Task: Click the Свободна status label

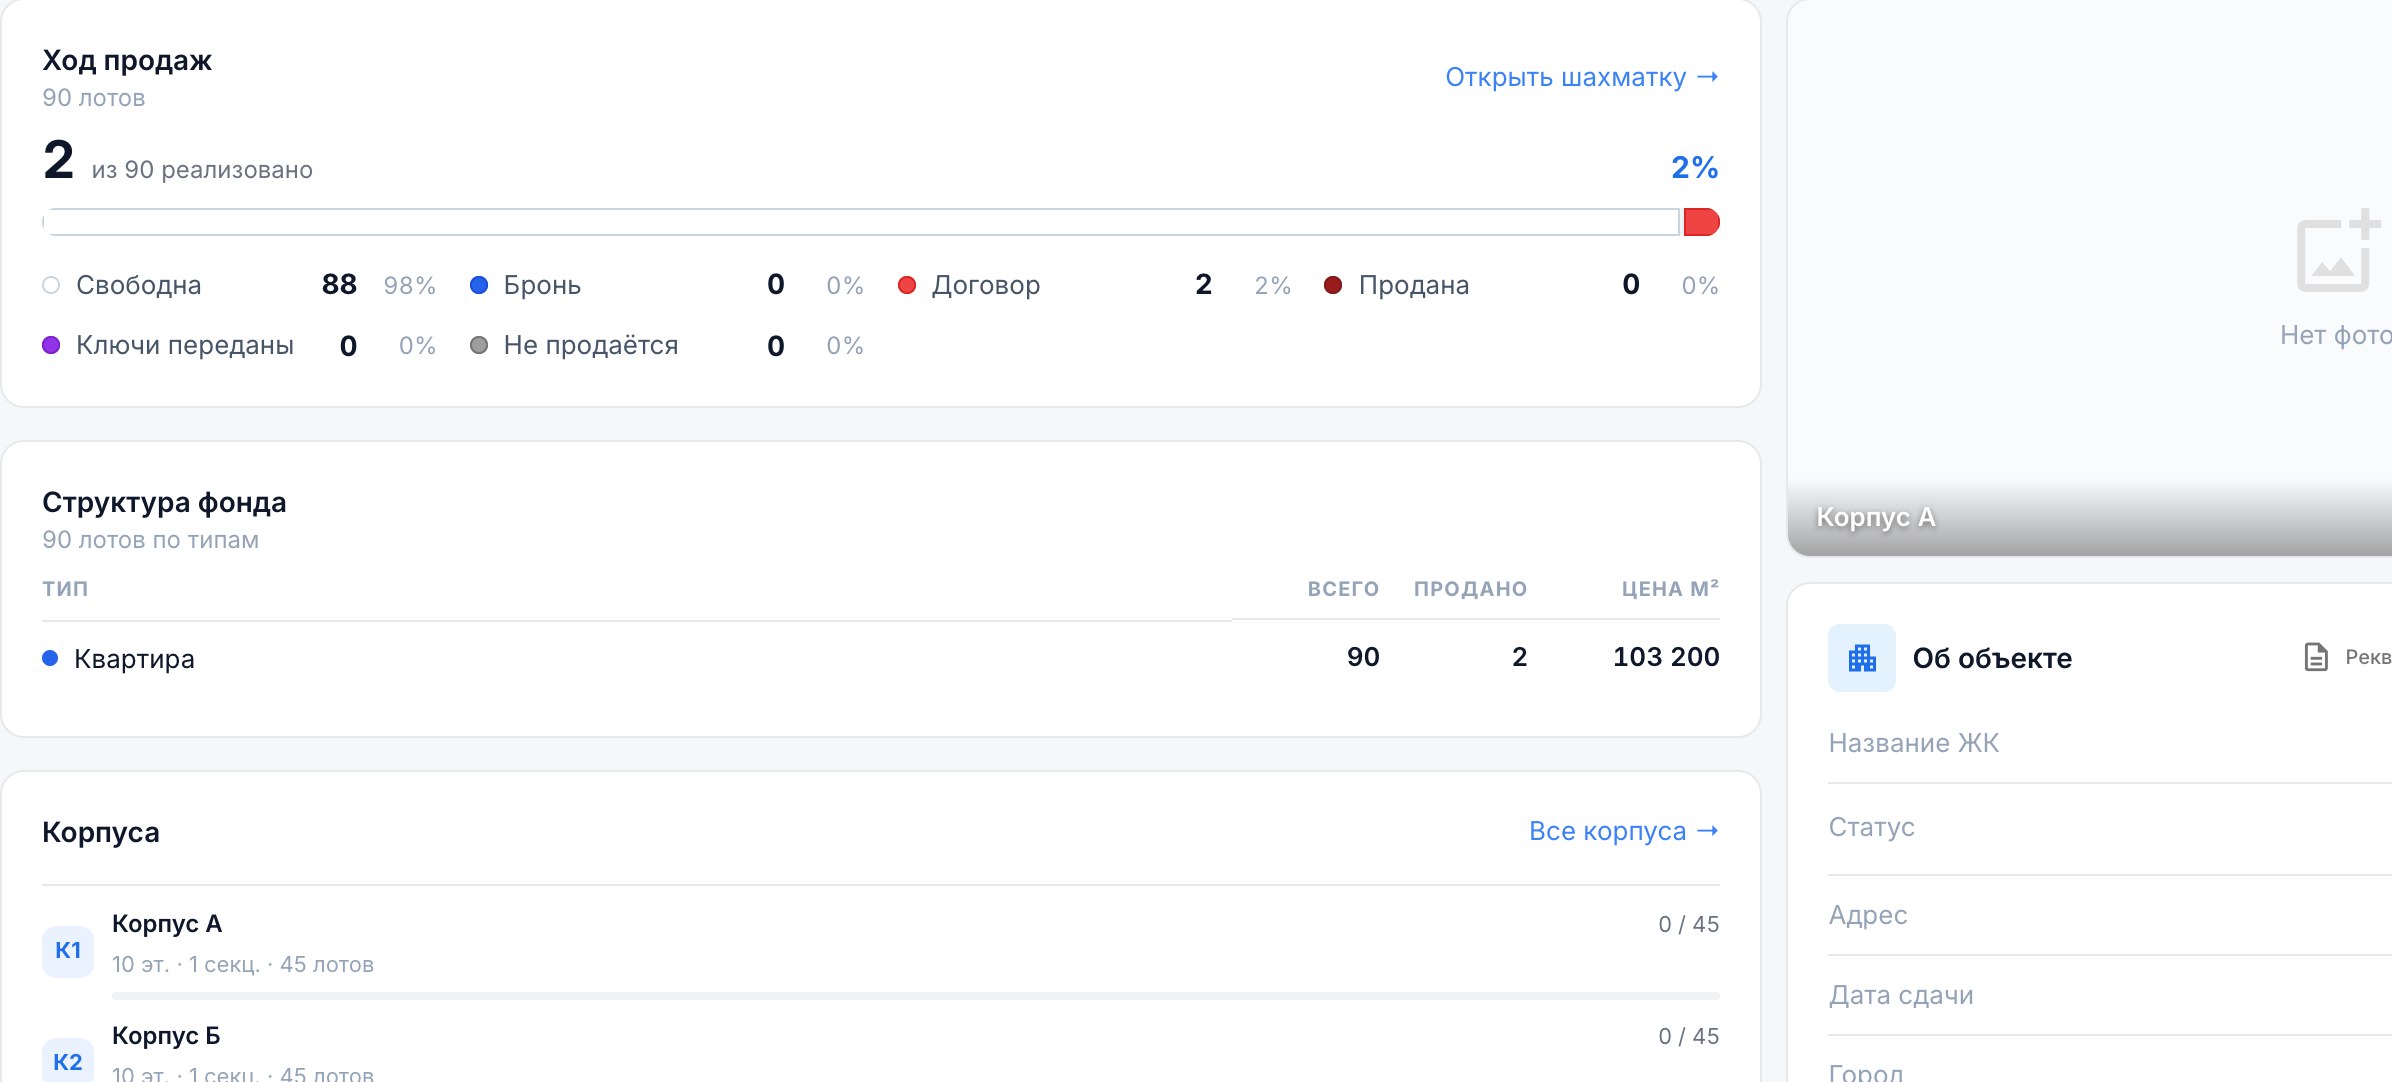Action: pos(139,285)
